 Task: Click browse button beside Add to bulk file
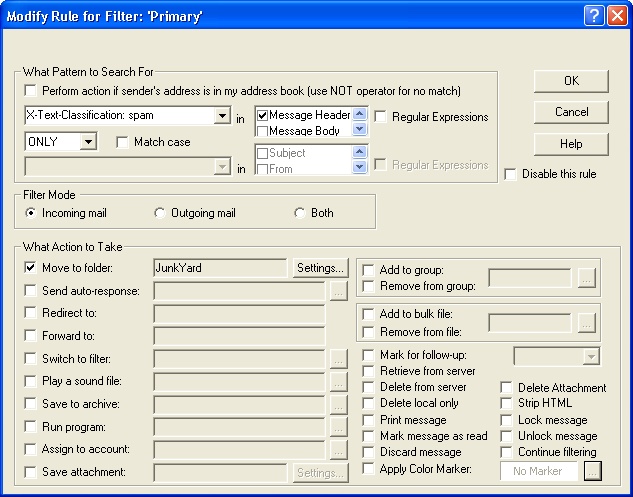(587, 322)
